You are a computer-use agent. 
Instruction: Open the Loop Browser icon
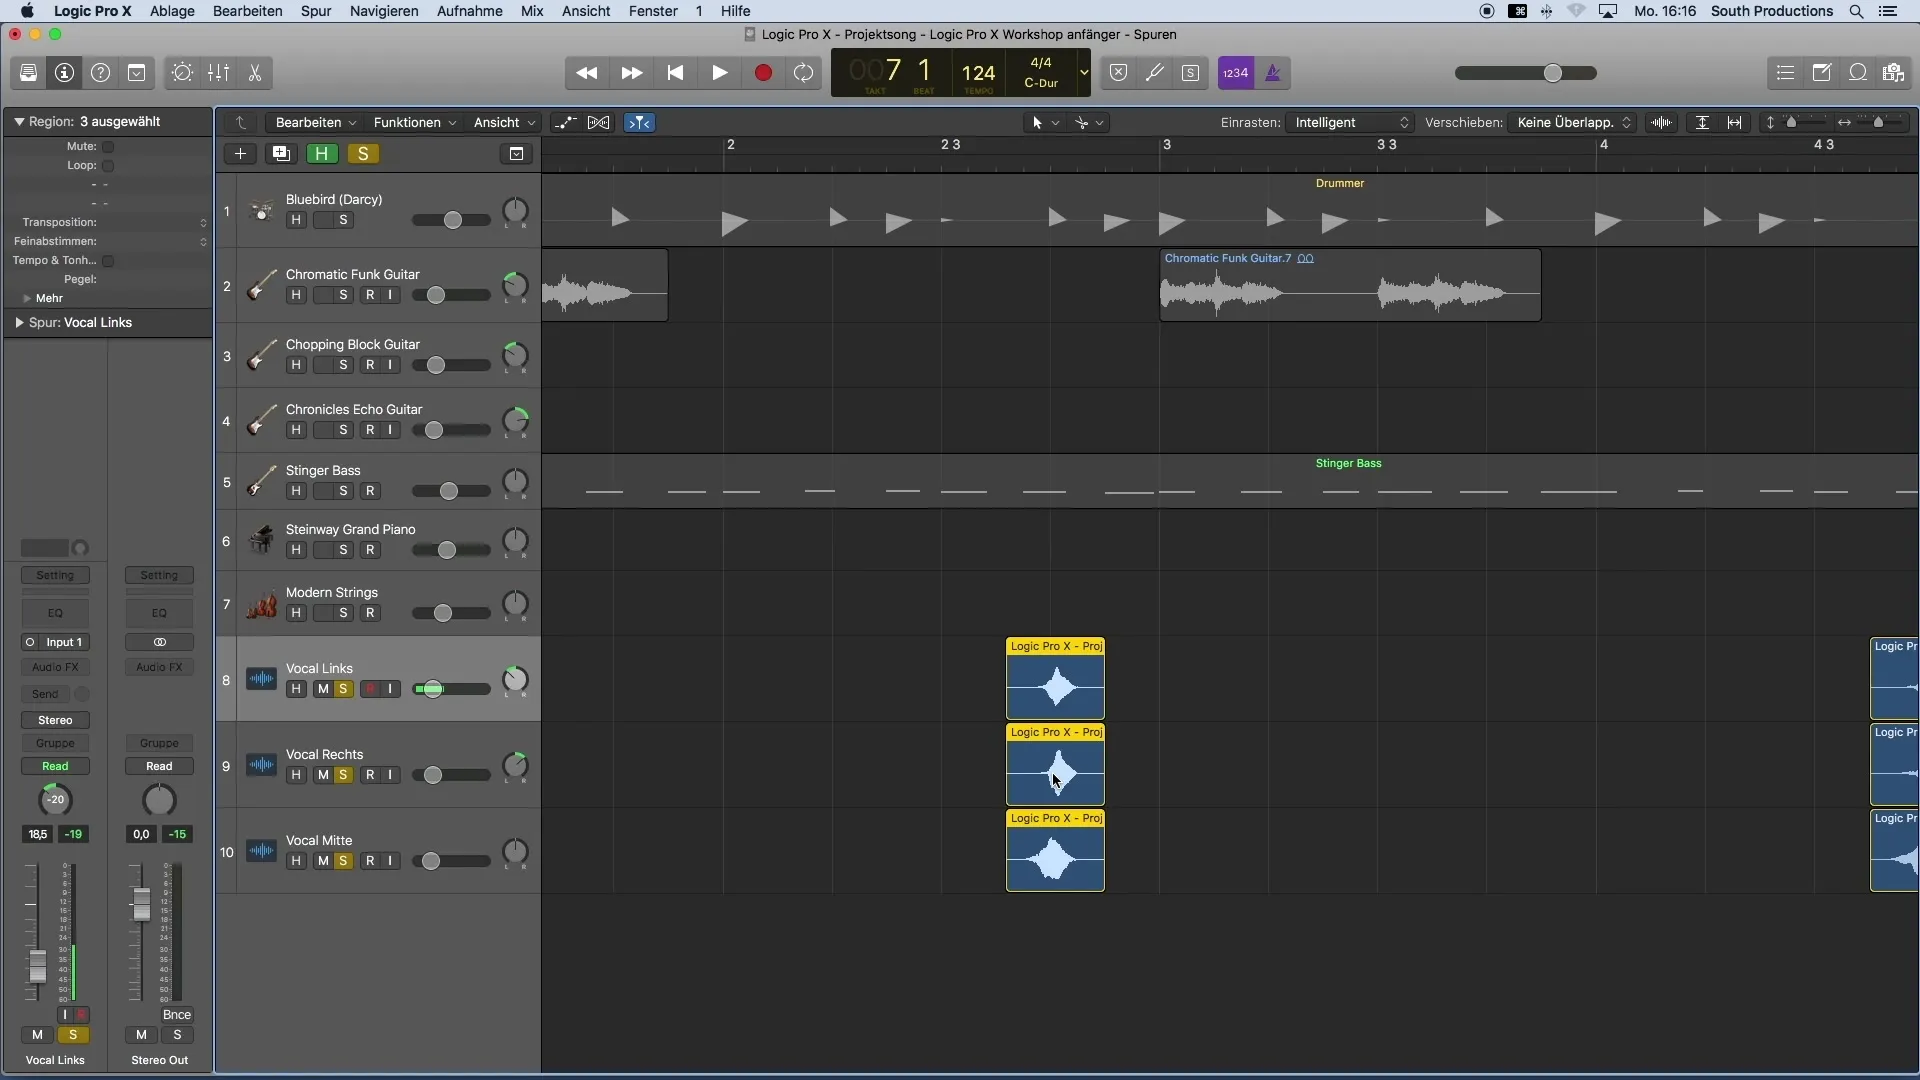coord(1857,73)
